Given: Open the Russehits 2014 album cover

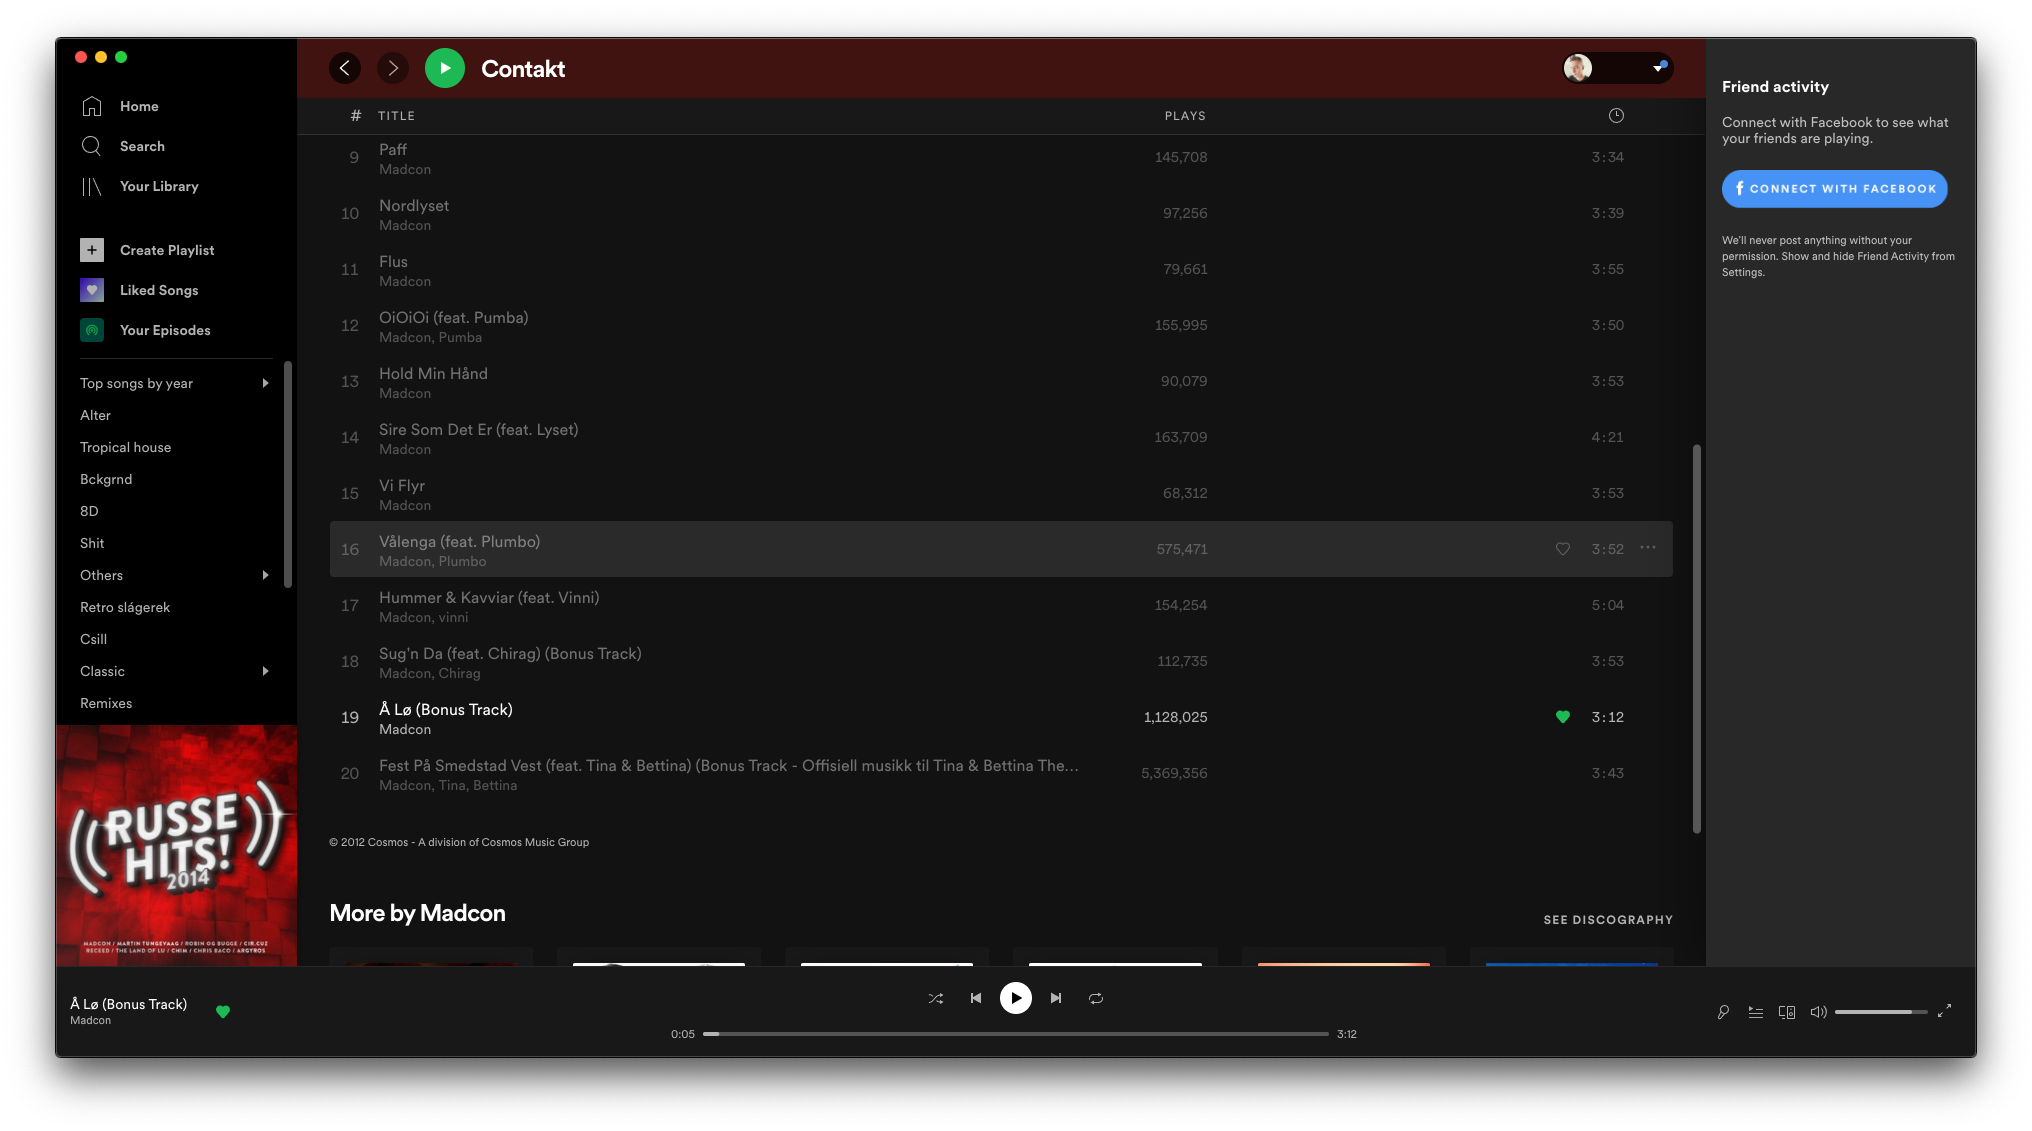Looking at the screenshot, I should [x=176, y=845].
